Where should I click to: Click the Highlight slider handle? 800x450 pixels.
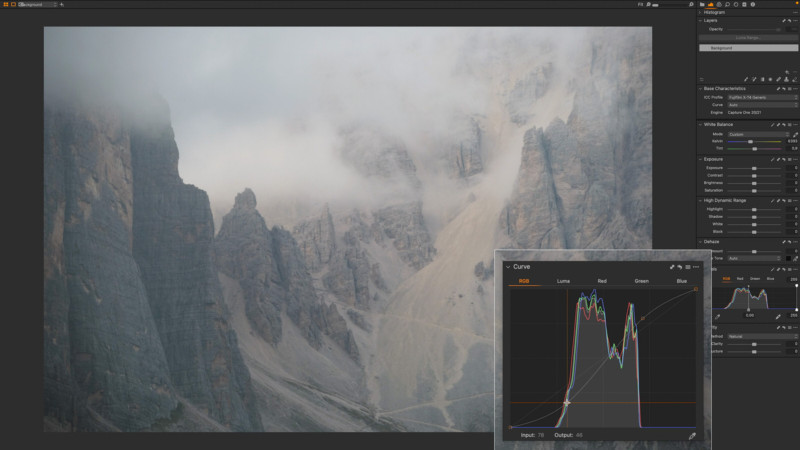click(754, 209)
